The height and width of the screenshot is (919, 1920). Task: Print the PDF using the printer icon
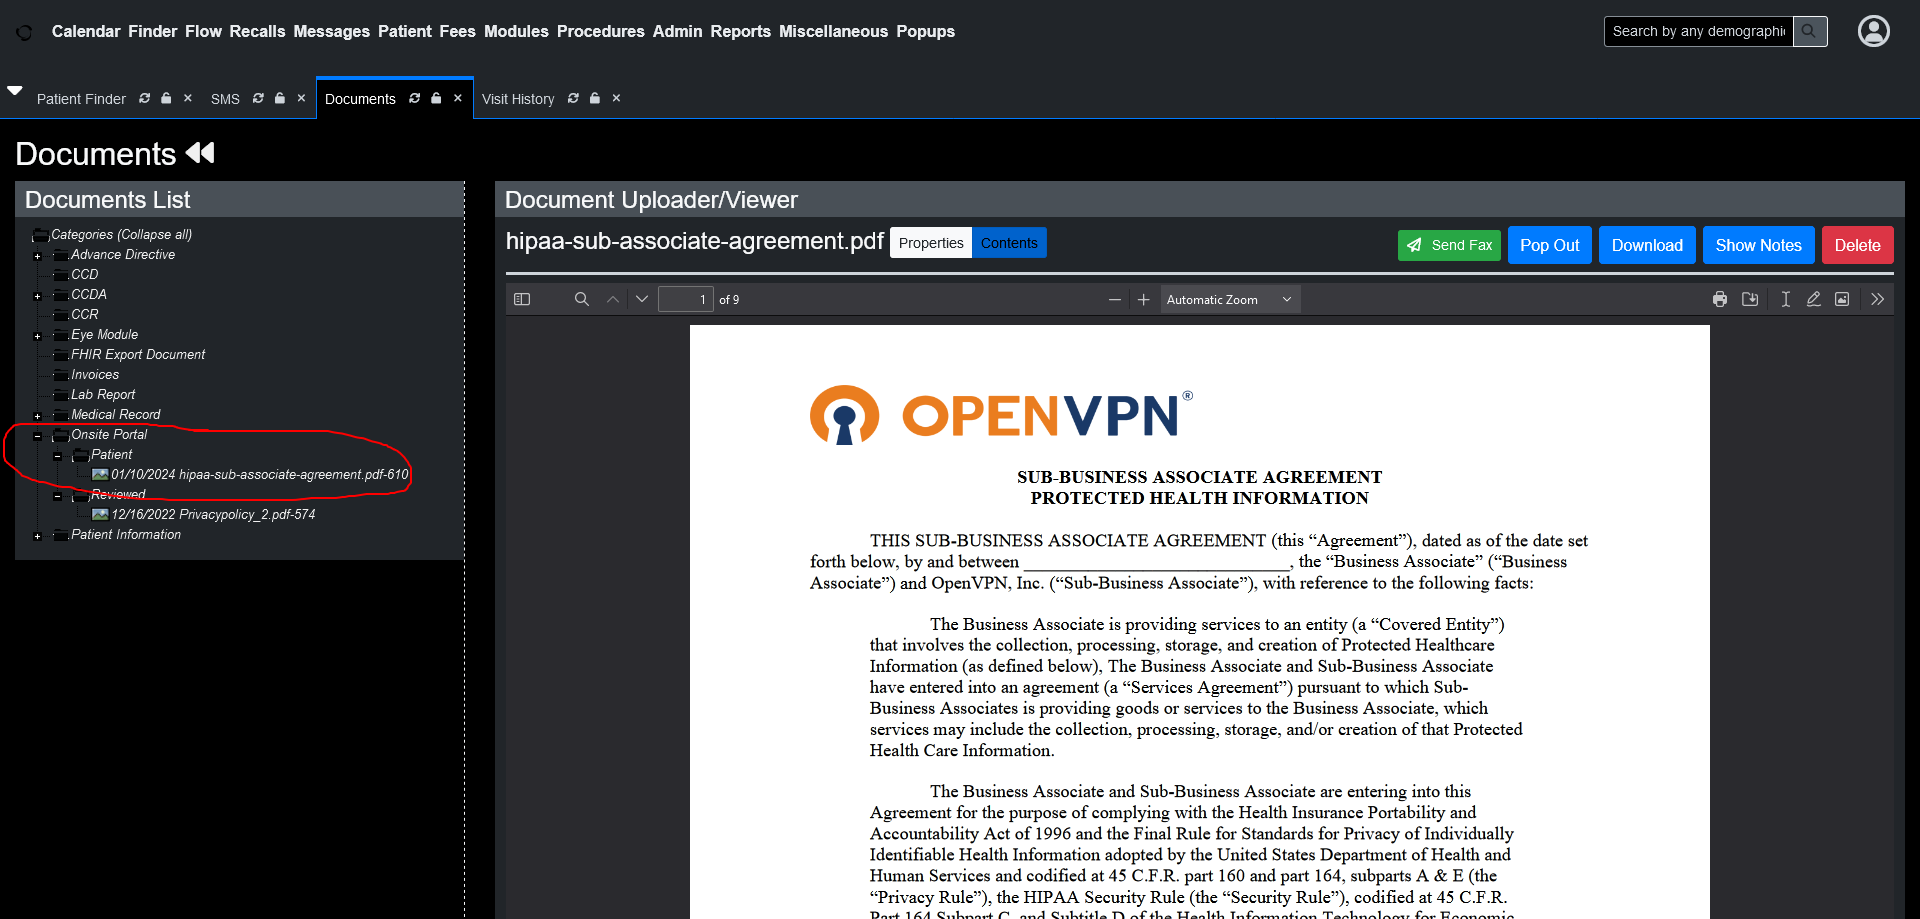pyautogui.click(x=1719, y=299)
